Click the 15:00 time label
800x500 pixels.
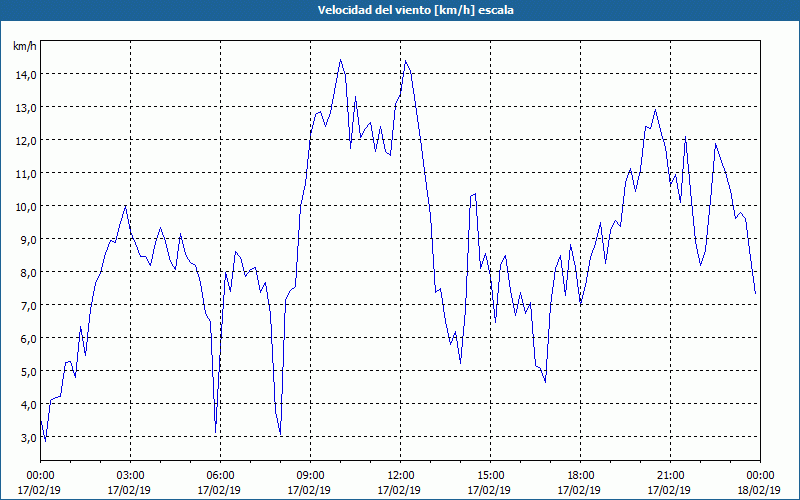pos(490,476)
